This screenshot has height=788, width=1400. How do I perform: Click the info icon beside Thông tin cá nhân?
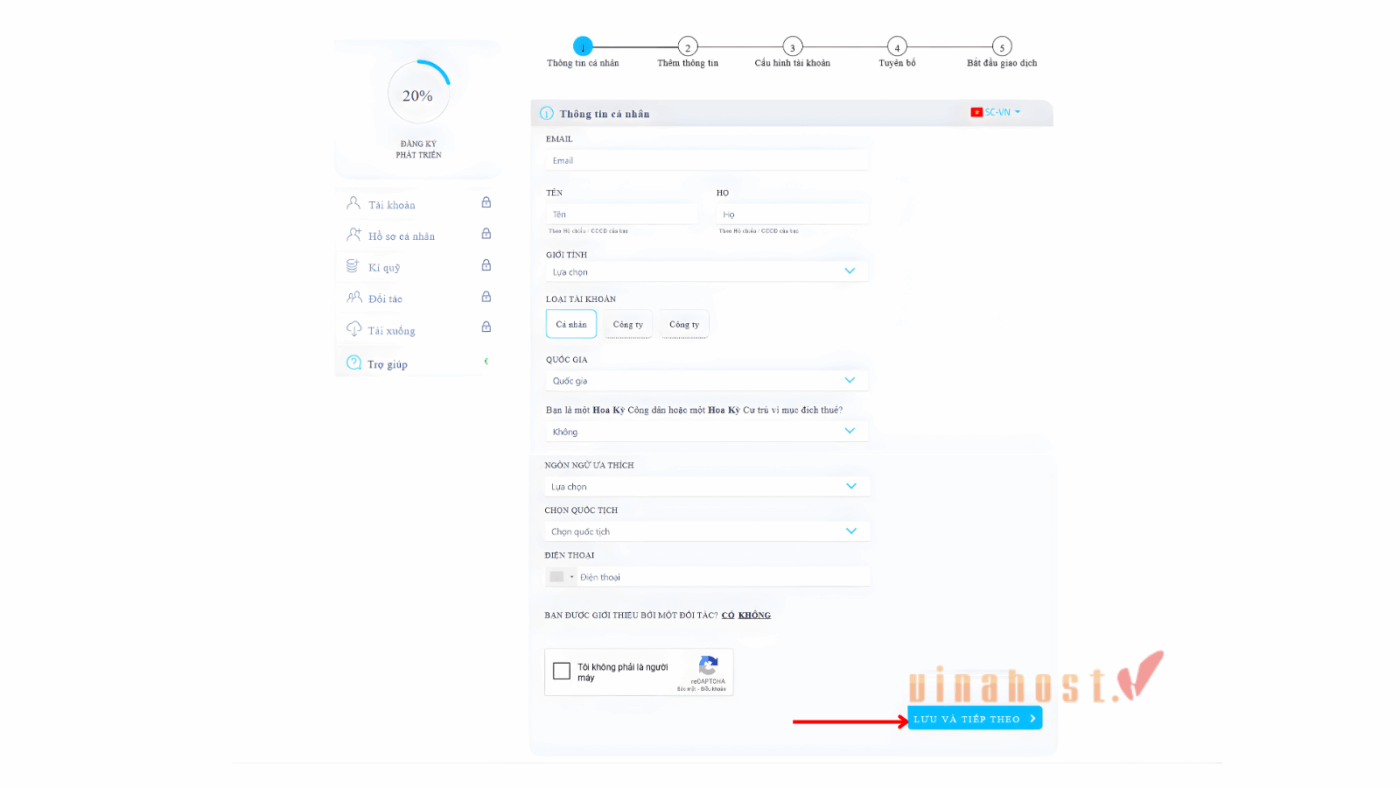(x=547, y=114)
